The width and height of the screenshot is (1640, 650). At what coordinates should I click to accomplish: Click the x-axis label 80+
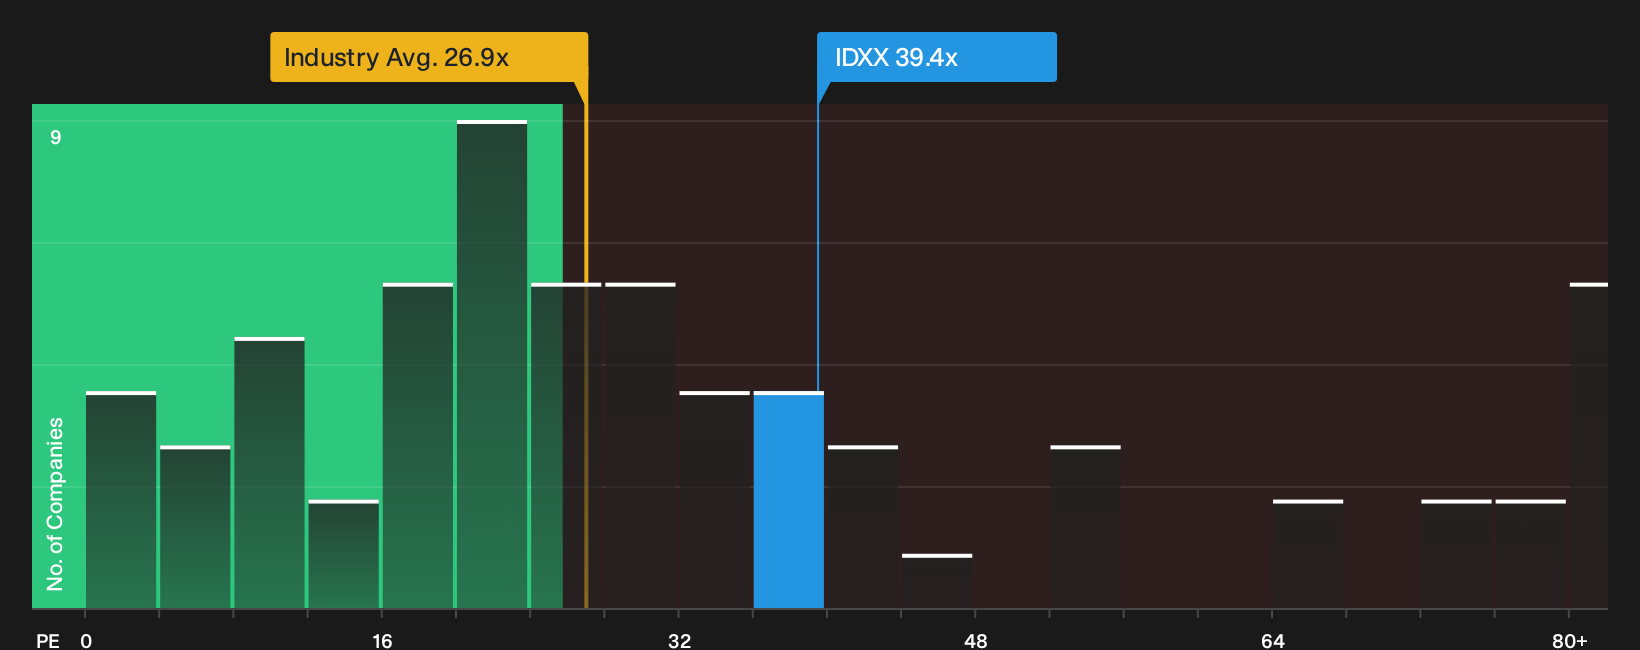click(1569, 640)
